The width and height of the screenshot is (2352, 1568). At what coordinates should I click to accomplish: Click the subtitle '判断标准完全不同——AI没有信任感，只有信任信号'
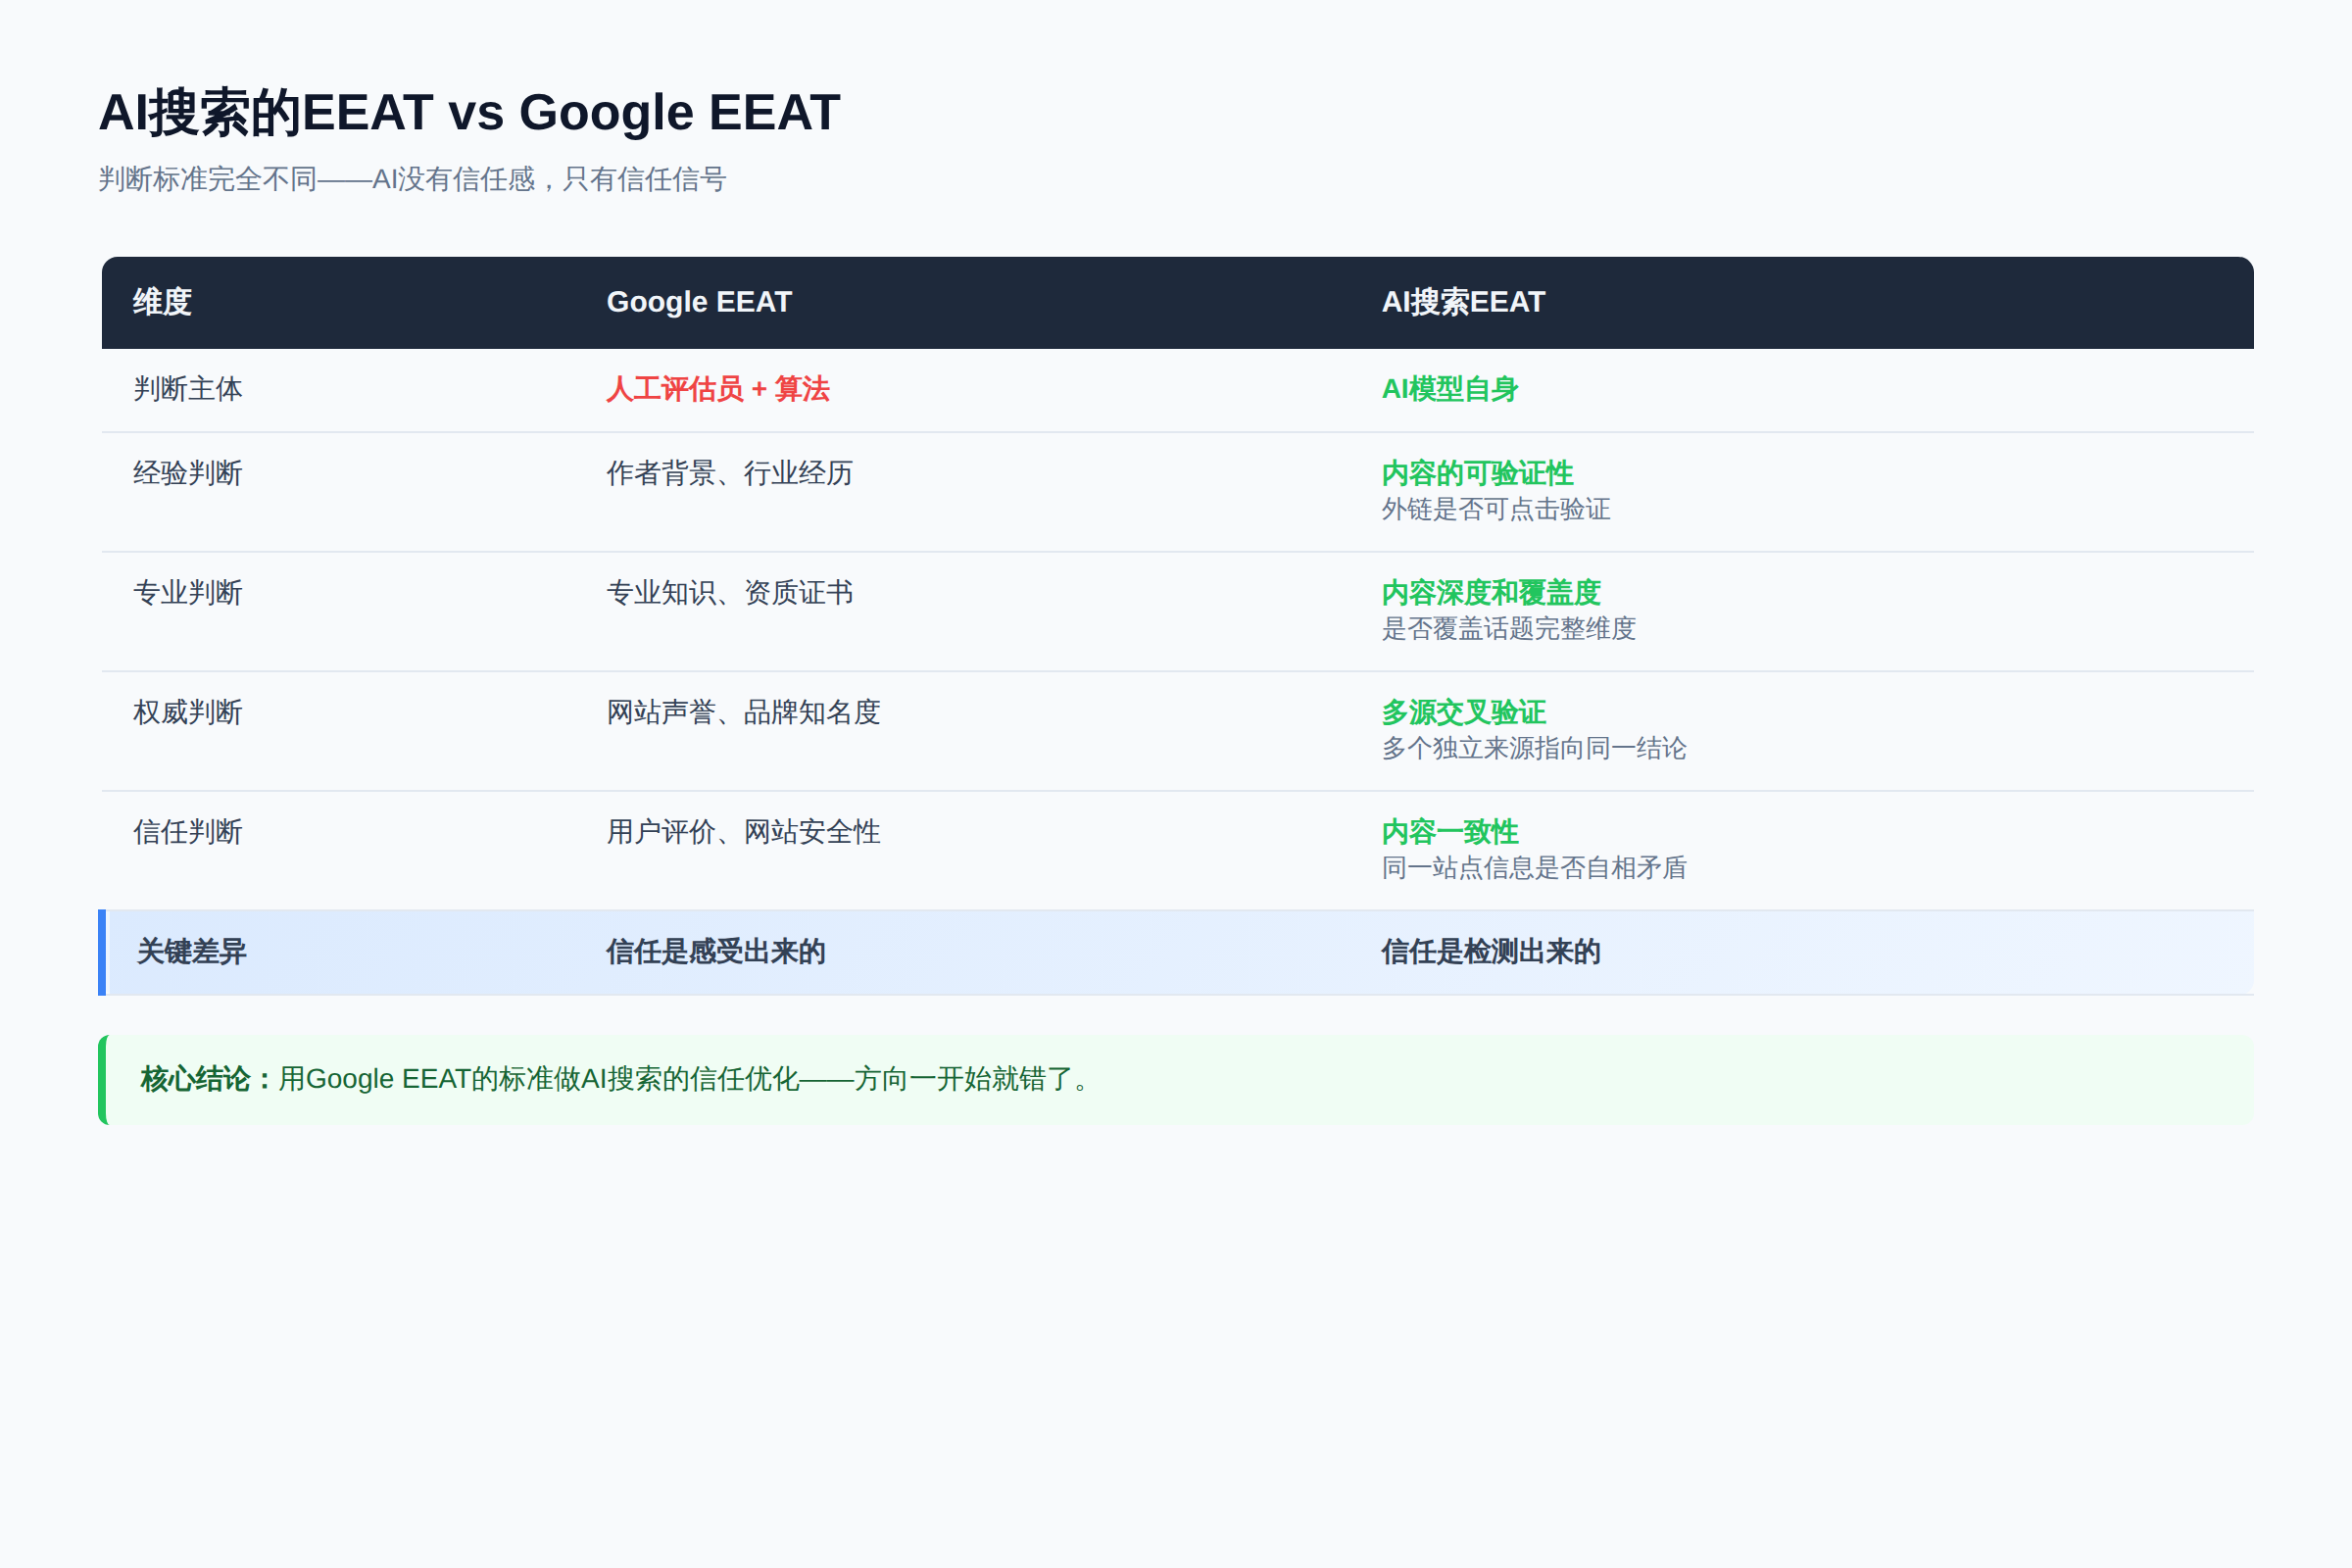[412, 179]
